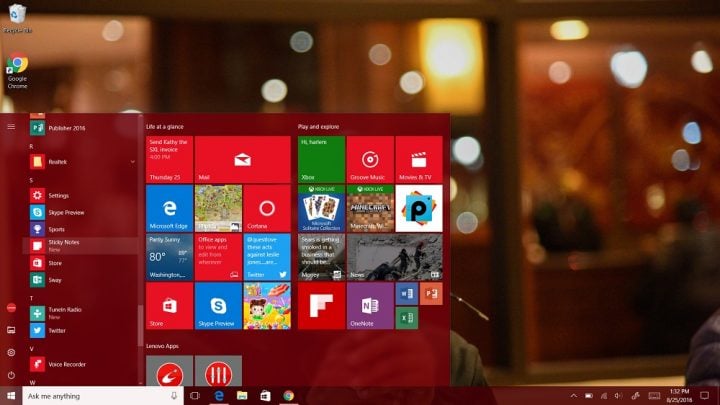Launch the Groove Music tile
Image resolution: width=720 pixels, height=405 pixels.
pos(370,159)
